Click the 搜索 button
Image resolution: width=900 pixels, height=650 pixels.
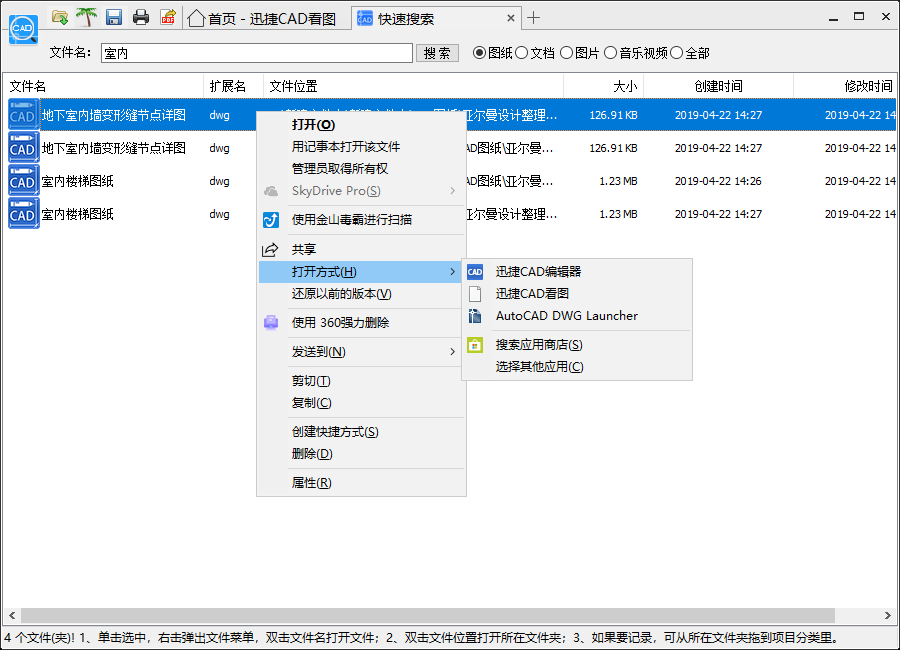[437, 53]
